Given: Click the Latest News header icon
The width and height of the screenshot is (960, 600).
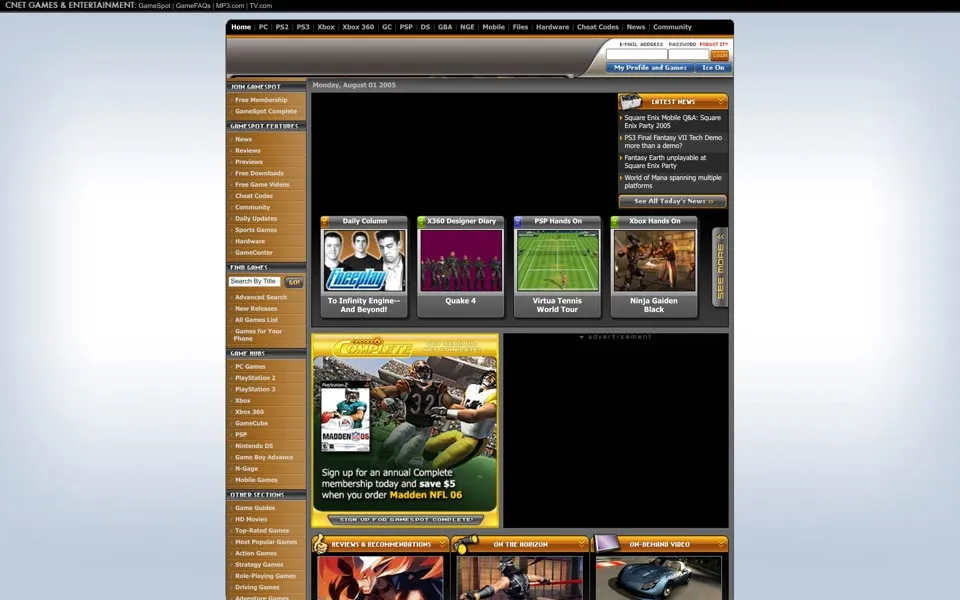Looking at the screenshot, I should [x=630, y=101].
